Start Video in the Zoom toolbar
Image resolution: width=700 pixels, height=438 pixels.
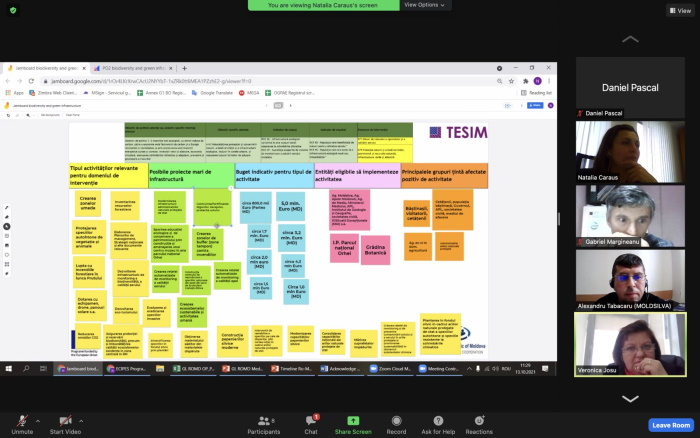pyautogui.click(x=65, y=425)
